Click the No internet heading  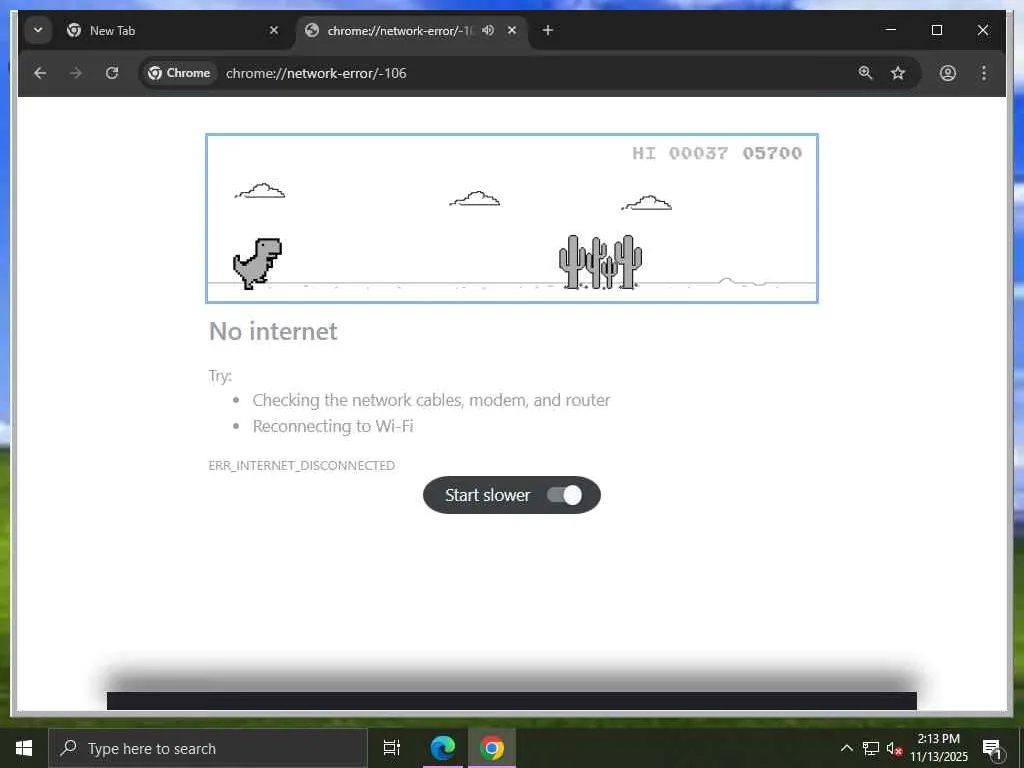pyautogui.click(x=273, y=331)
